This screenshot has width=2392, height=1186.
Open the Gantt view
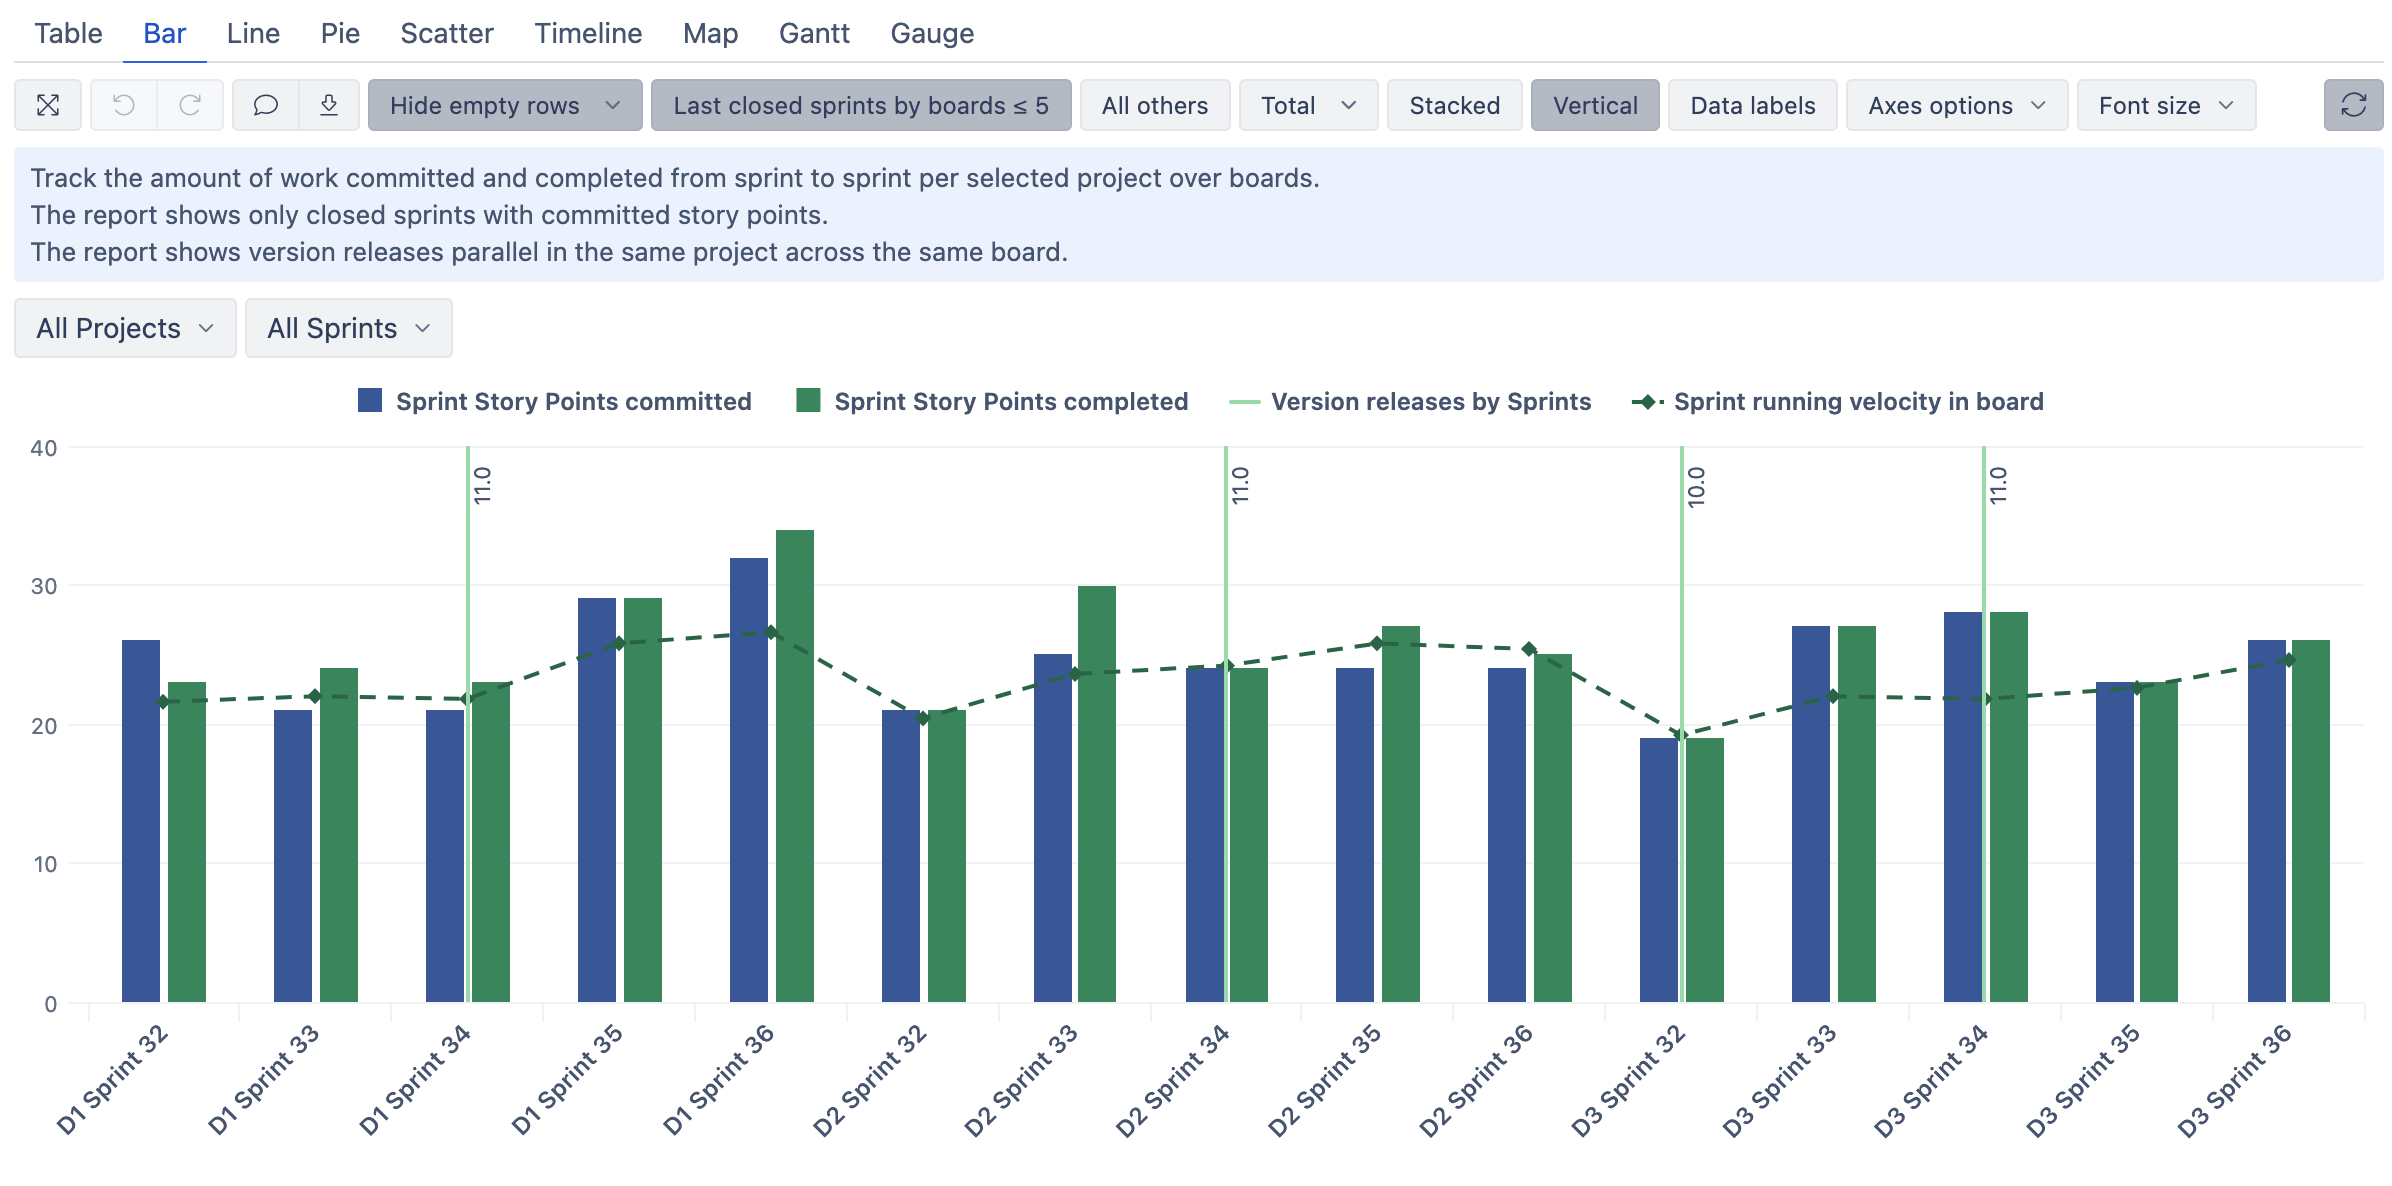pyautogui.click(x=815, y=33)
